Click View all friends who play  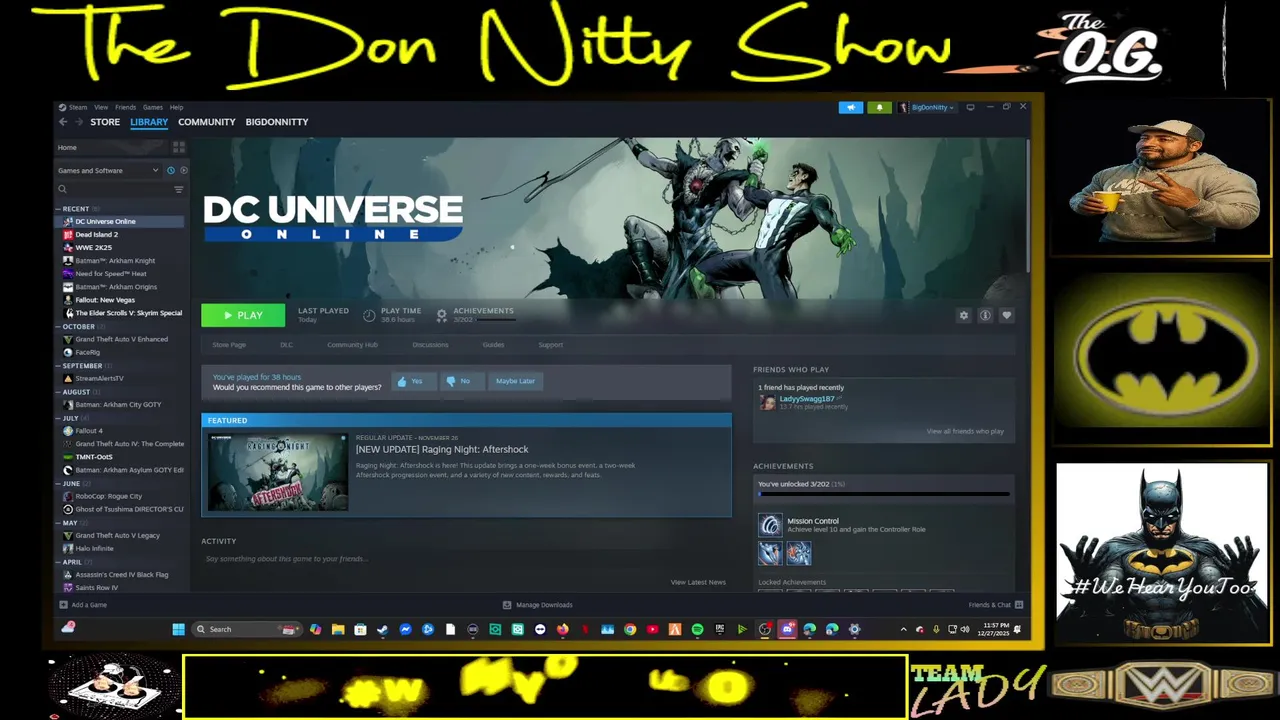[965, 431]
